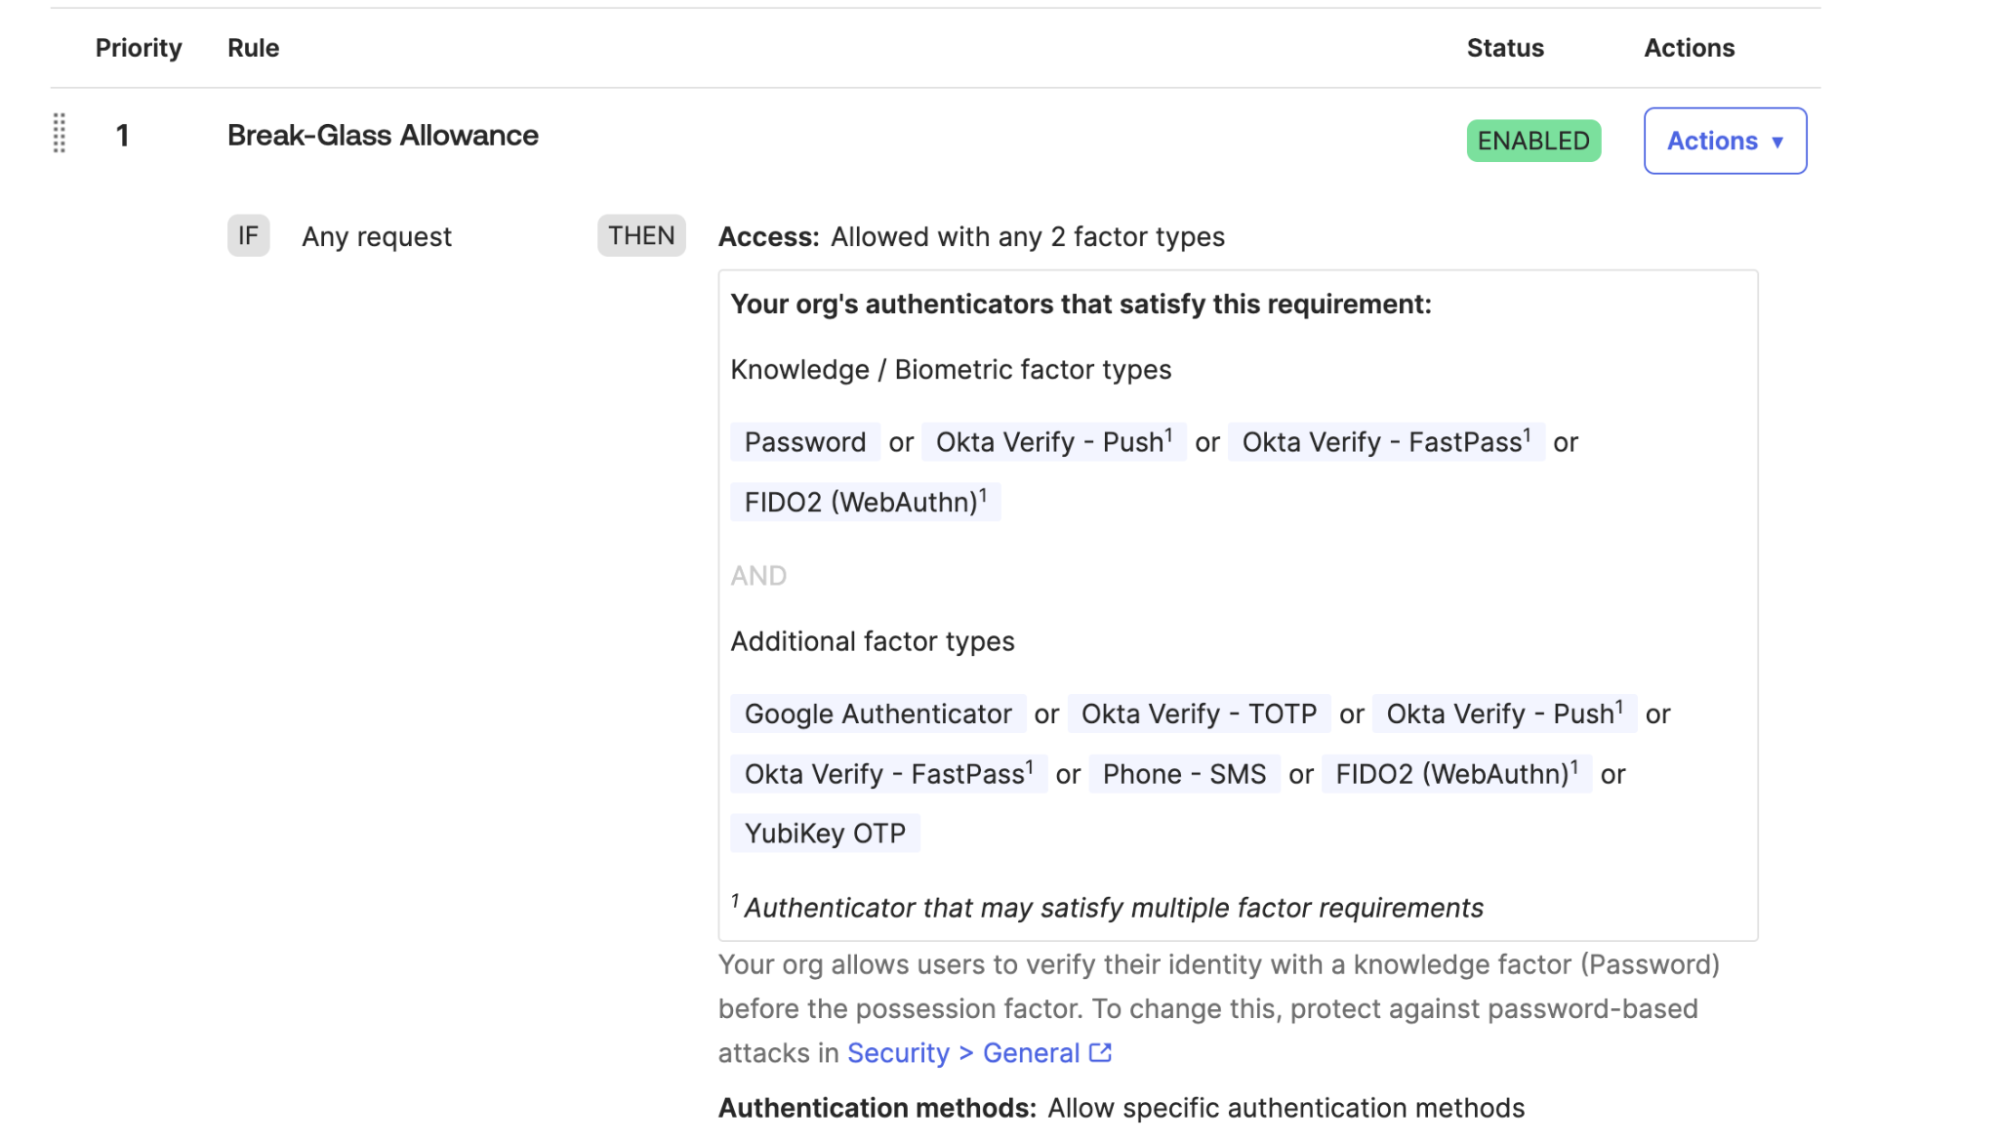Click the THEN badge

641,236
